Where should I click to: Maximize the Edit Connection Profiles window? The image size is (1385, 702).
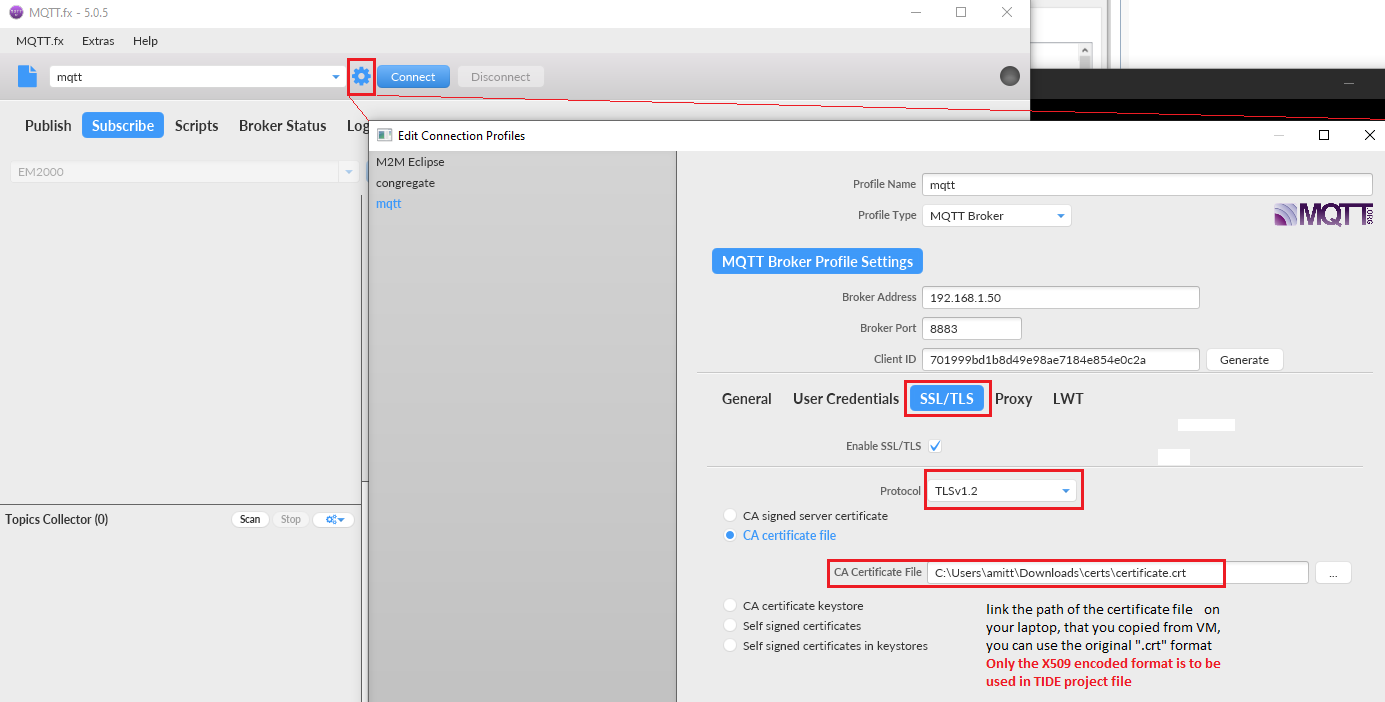point(1324,135)
